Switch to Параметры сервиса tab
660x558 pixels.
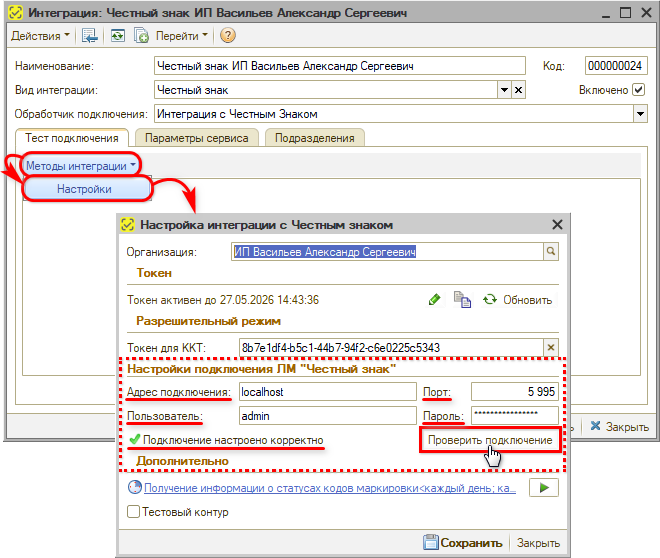[x=197, y=138]
